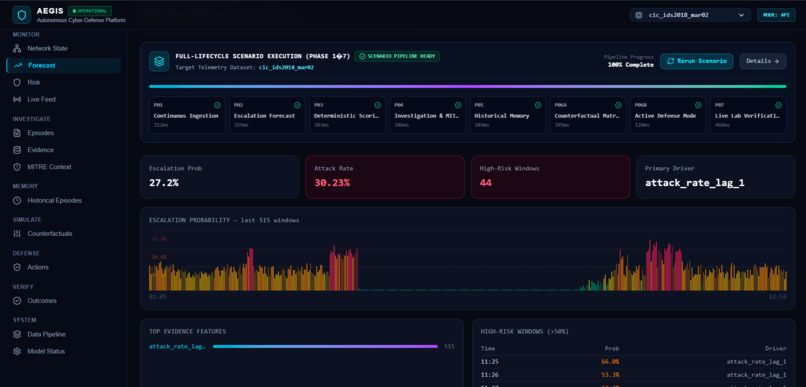Open the Model Status page

63,352
